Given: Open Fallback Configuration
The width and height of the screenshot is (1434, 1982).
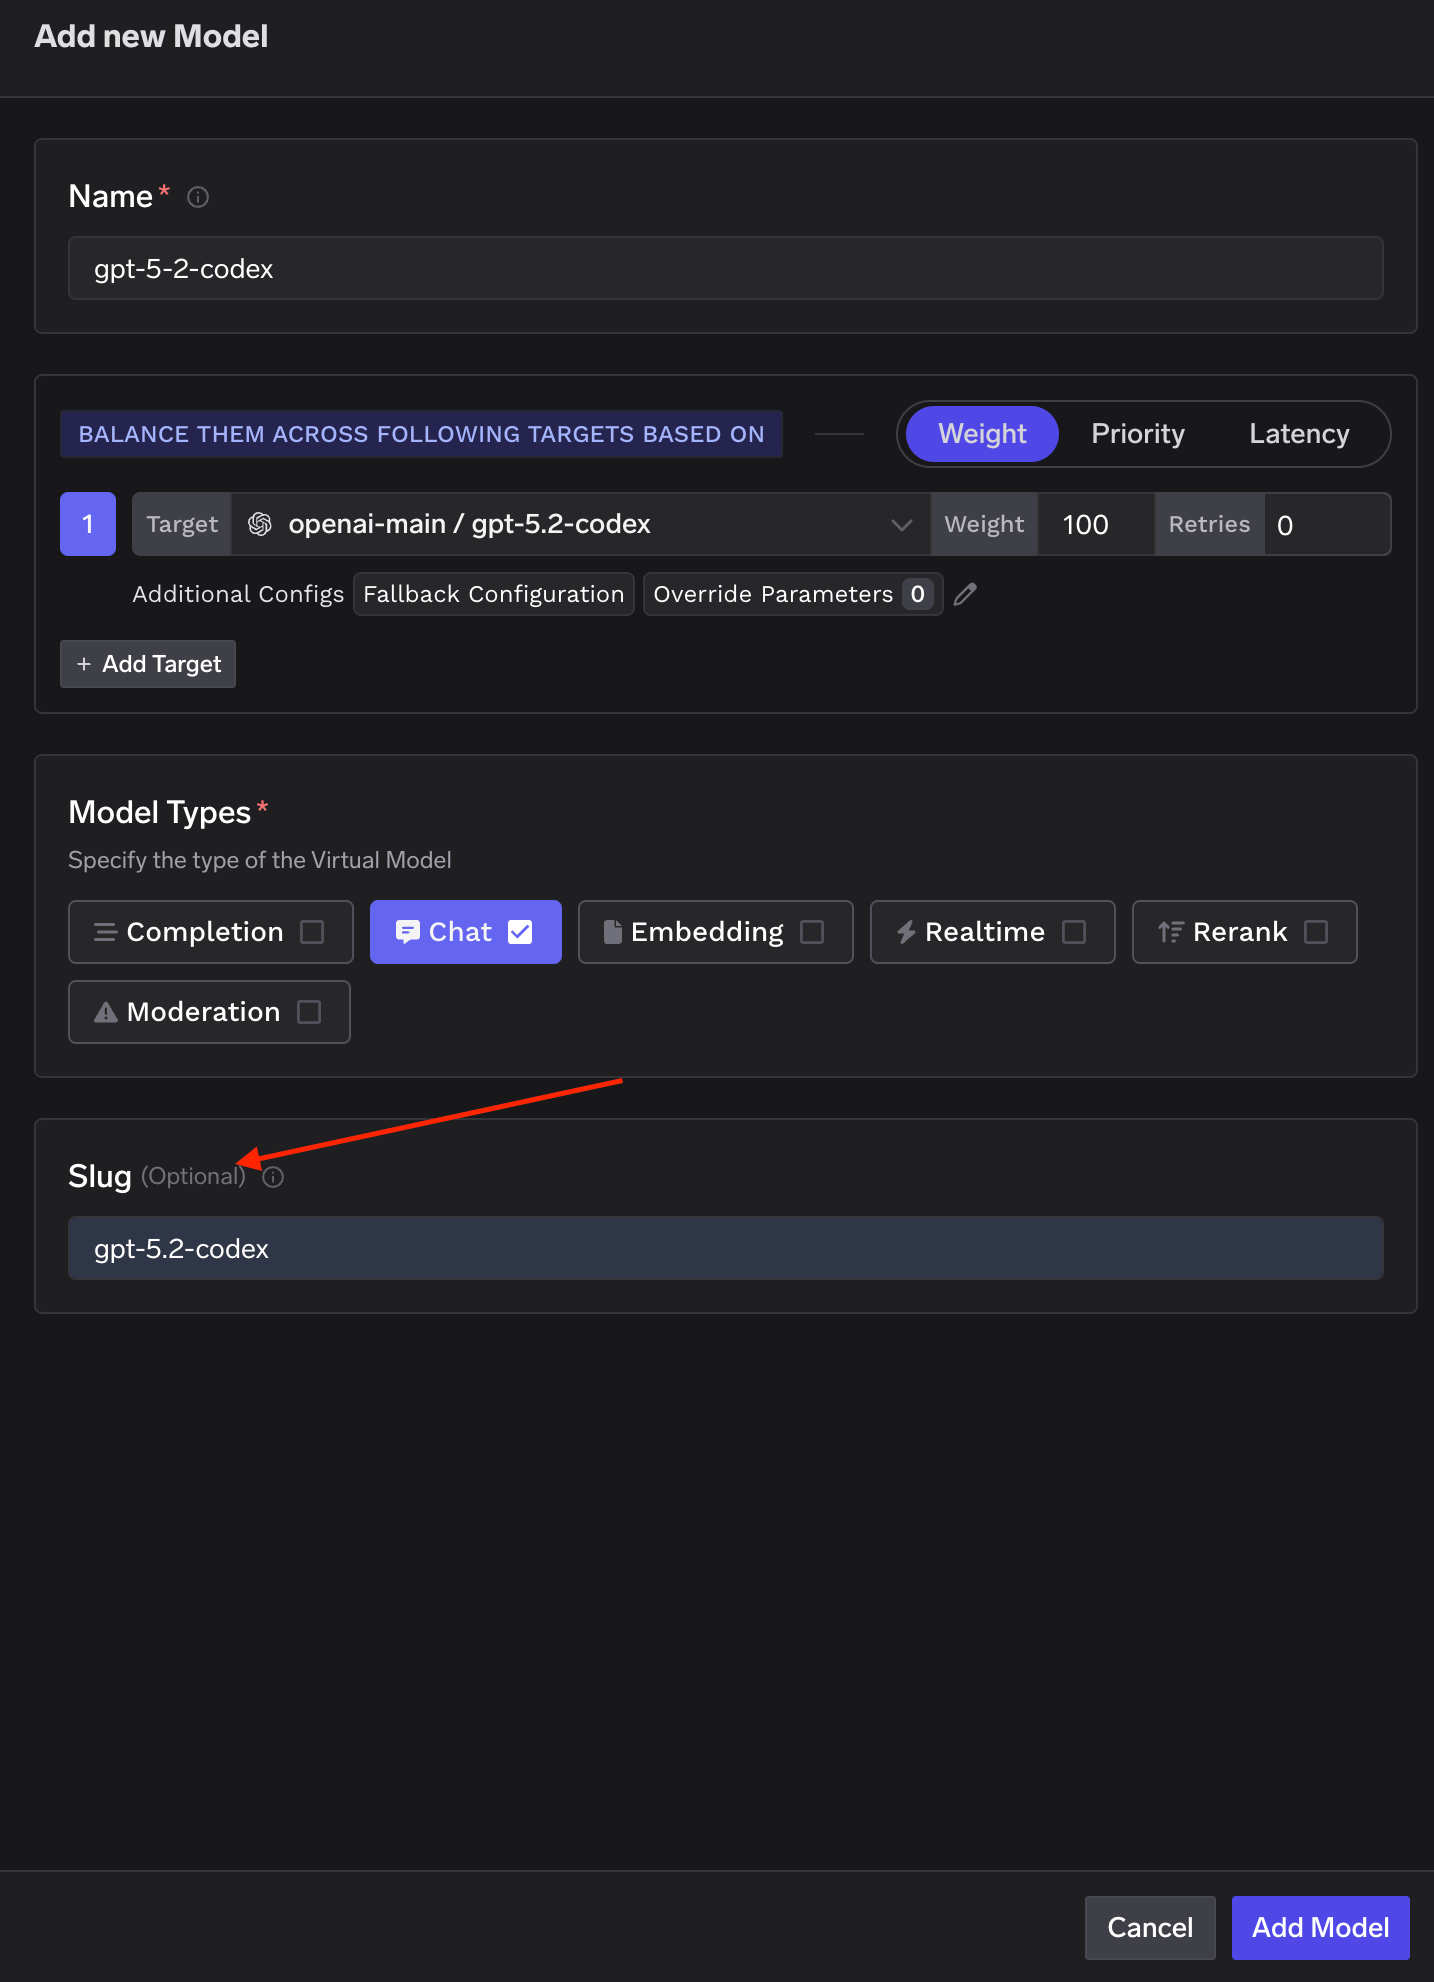Looking at the screenshot, I should click(494, 594).
